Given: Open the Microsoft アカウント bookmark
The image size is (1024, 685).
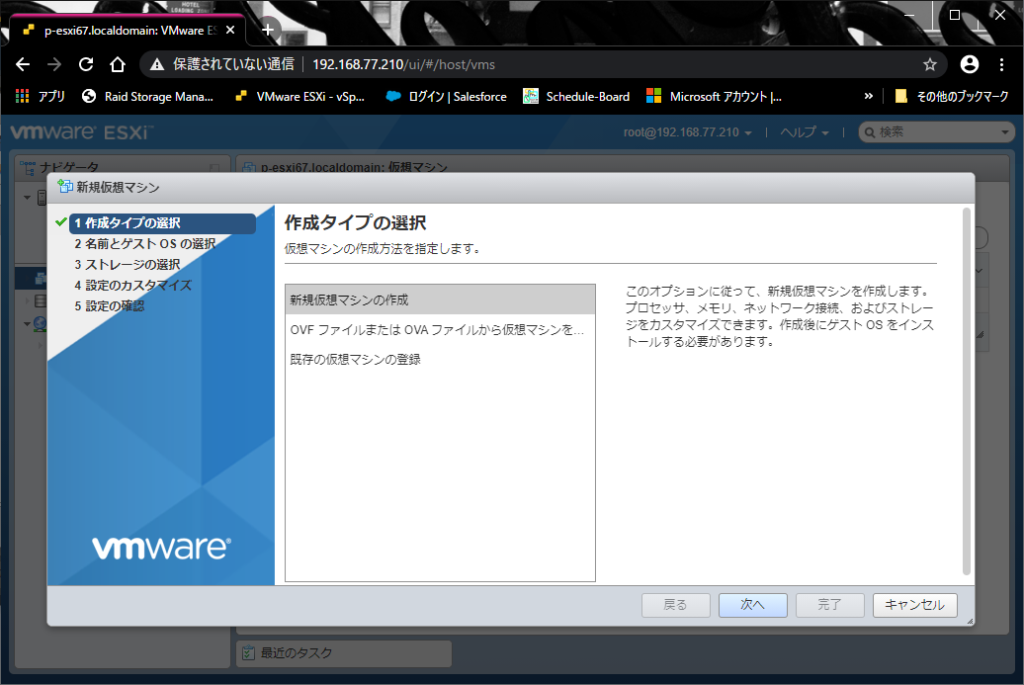Looking at the screenshot, I should [x=714, y=97].
